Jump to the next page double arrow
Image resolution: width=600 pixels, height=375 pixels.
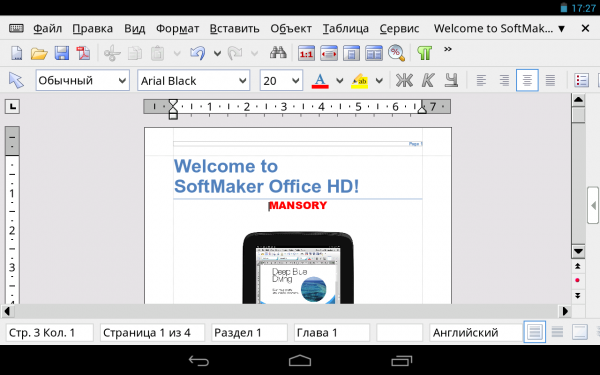tap(578, 295)
